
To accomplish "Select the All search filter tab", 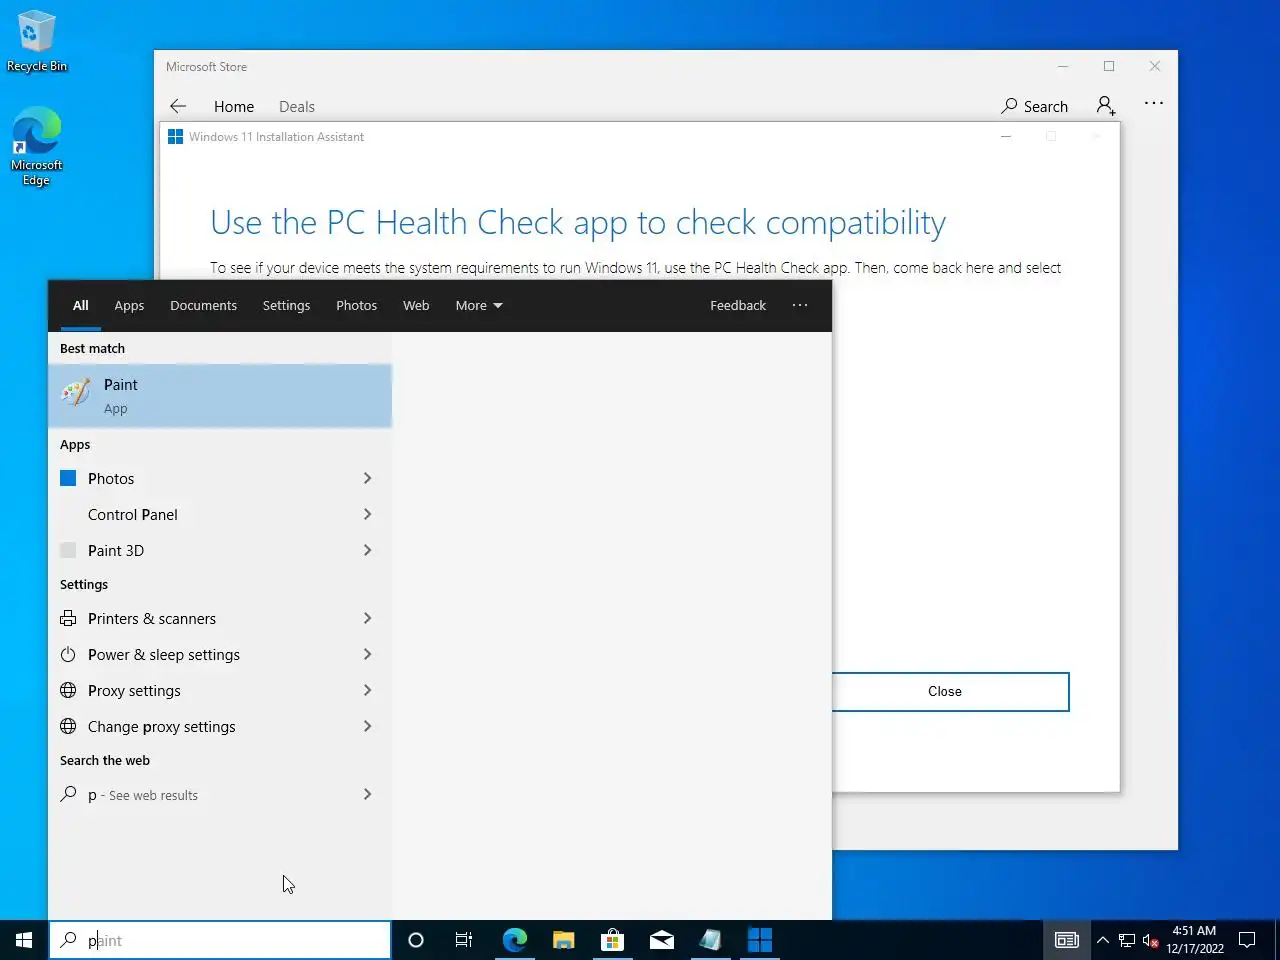I will [x=81, y=305].
